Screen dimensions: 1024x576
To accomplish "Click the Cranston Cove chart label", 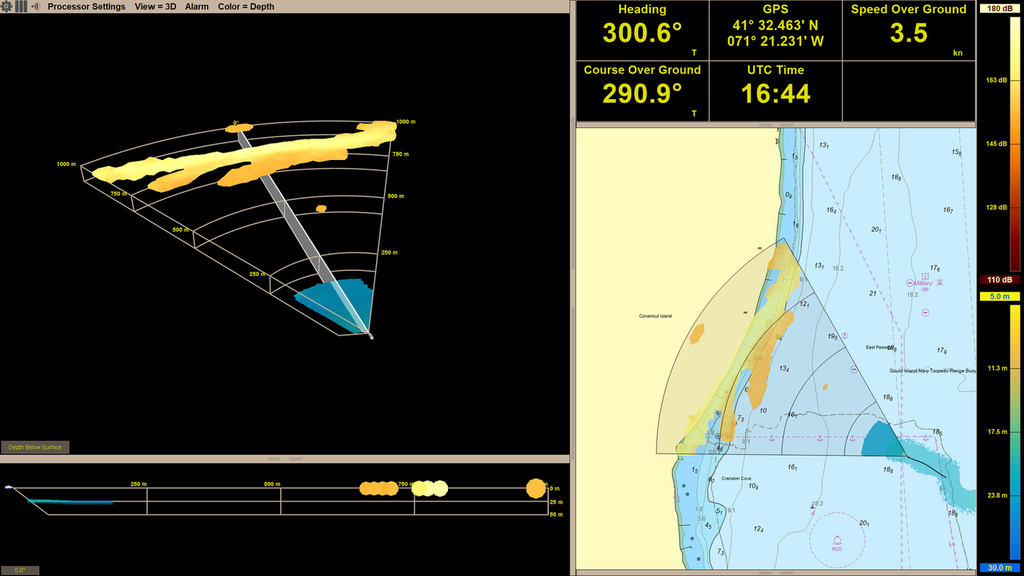I will pyautogui.click(x=736, y=478).
